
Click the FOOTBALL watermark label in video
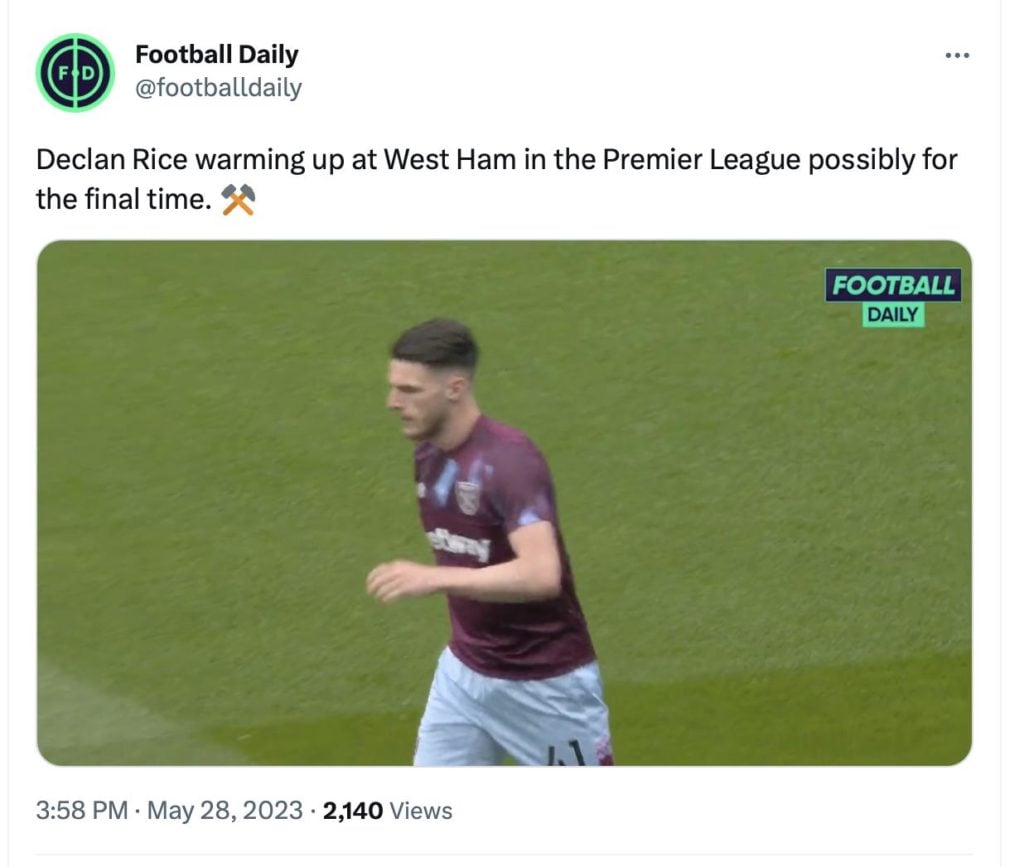pos(894,285)
